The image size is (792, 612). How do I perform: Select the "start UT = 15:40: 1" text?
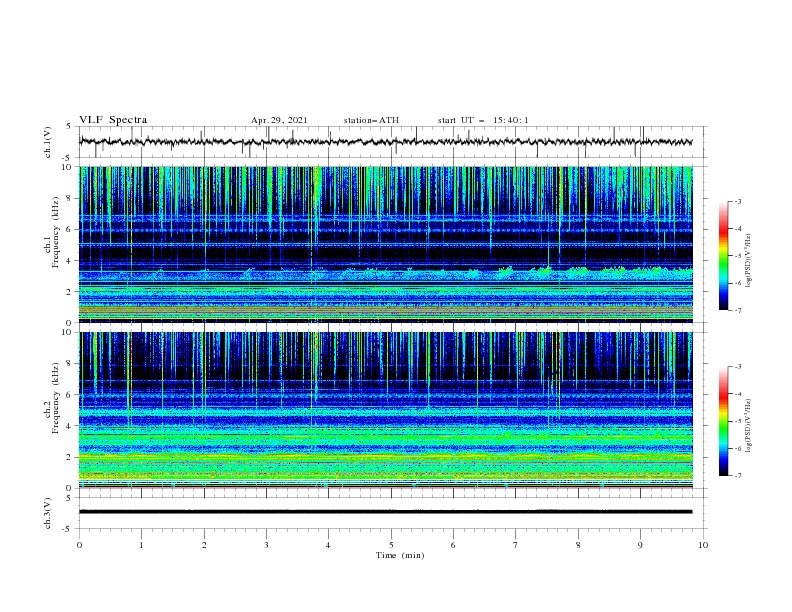(x=483, y=120)
